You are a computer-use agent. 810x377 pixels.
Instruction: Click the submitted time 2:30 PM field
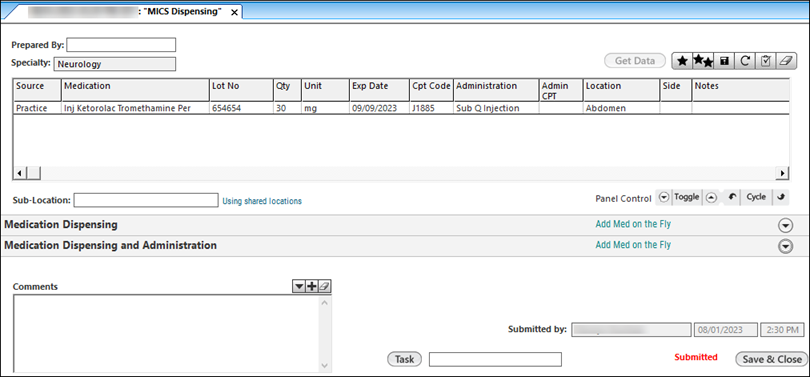click(783, 329)
